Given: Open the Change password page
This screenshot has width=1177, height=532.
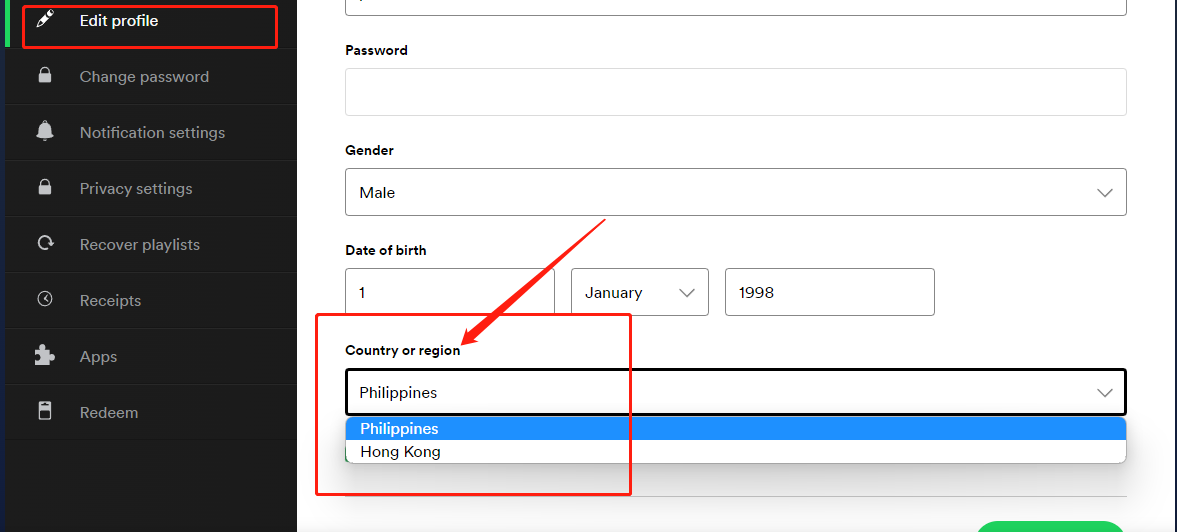Looking at the screenshot, I should click(144, 77).
